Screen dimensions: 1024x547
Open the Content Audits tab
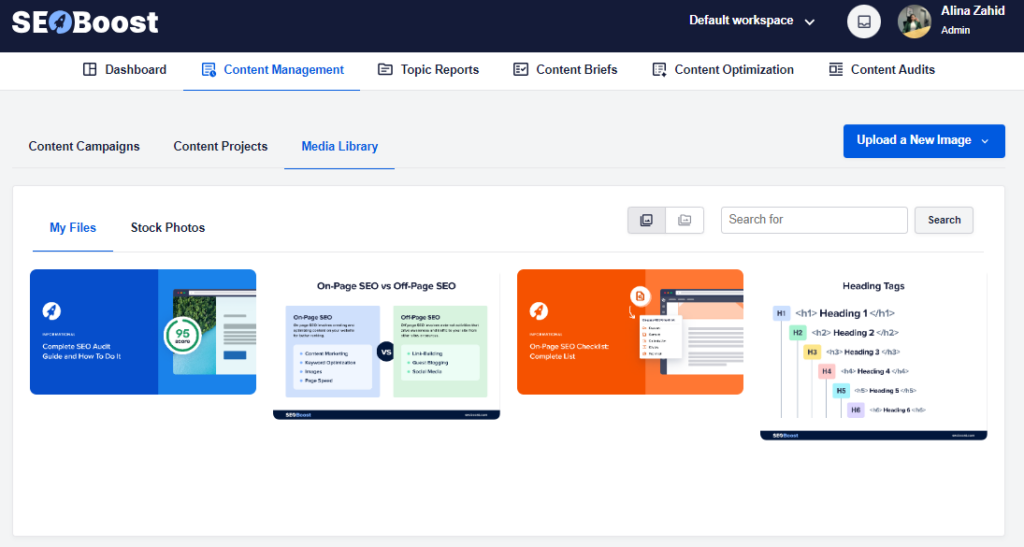pos(882,70)
